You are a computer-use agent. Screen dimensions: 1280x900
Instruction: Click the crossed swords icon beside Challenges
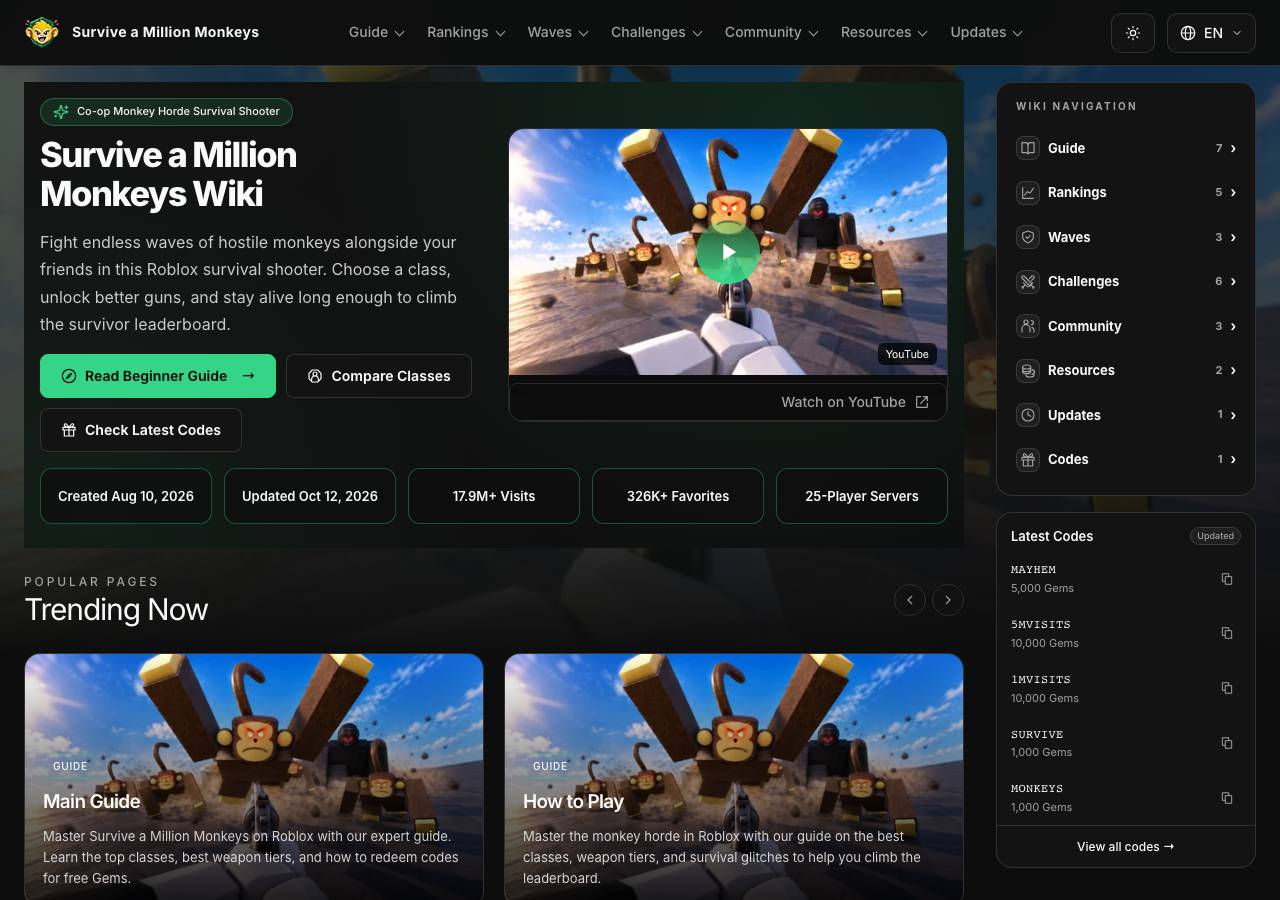(1028, 281)
